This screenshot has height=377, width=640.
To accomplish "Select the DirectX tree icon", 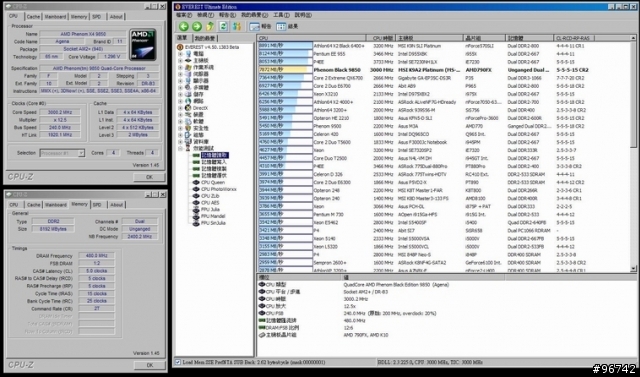I will point(188,108).
